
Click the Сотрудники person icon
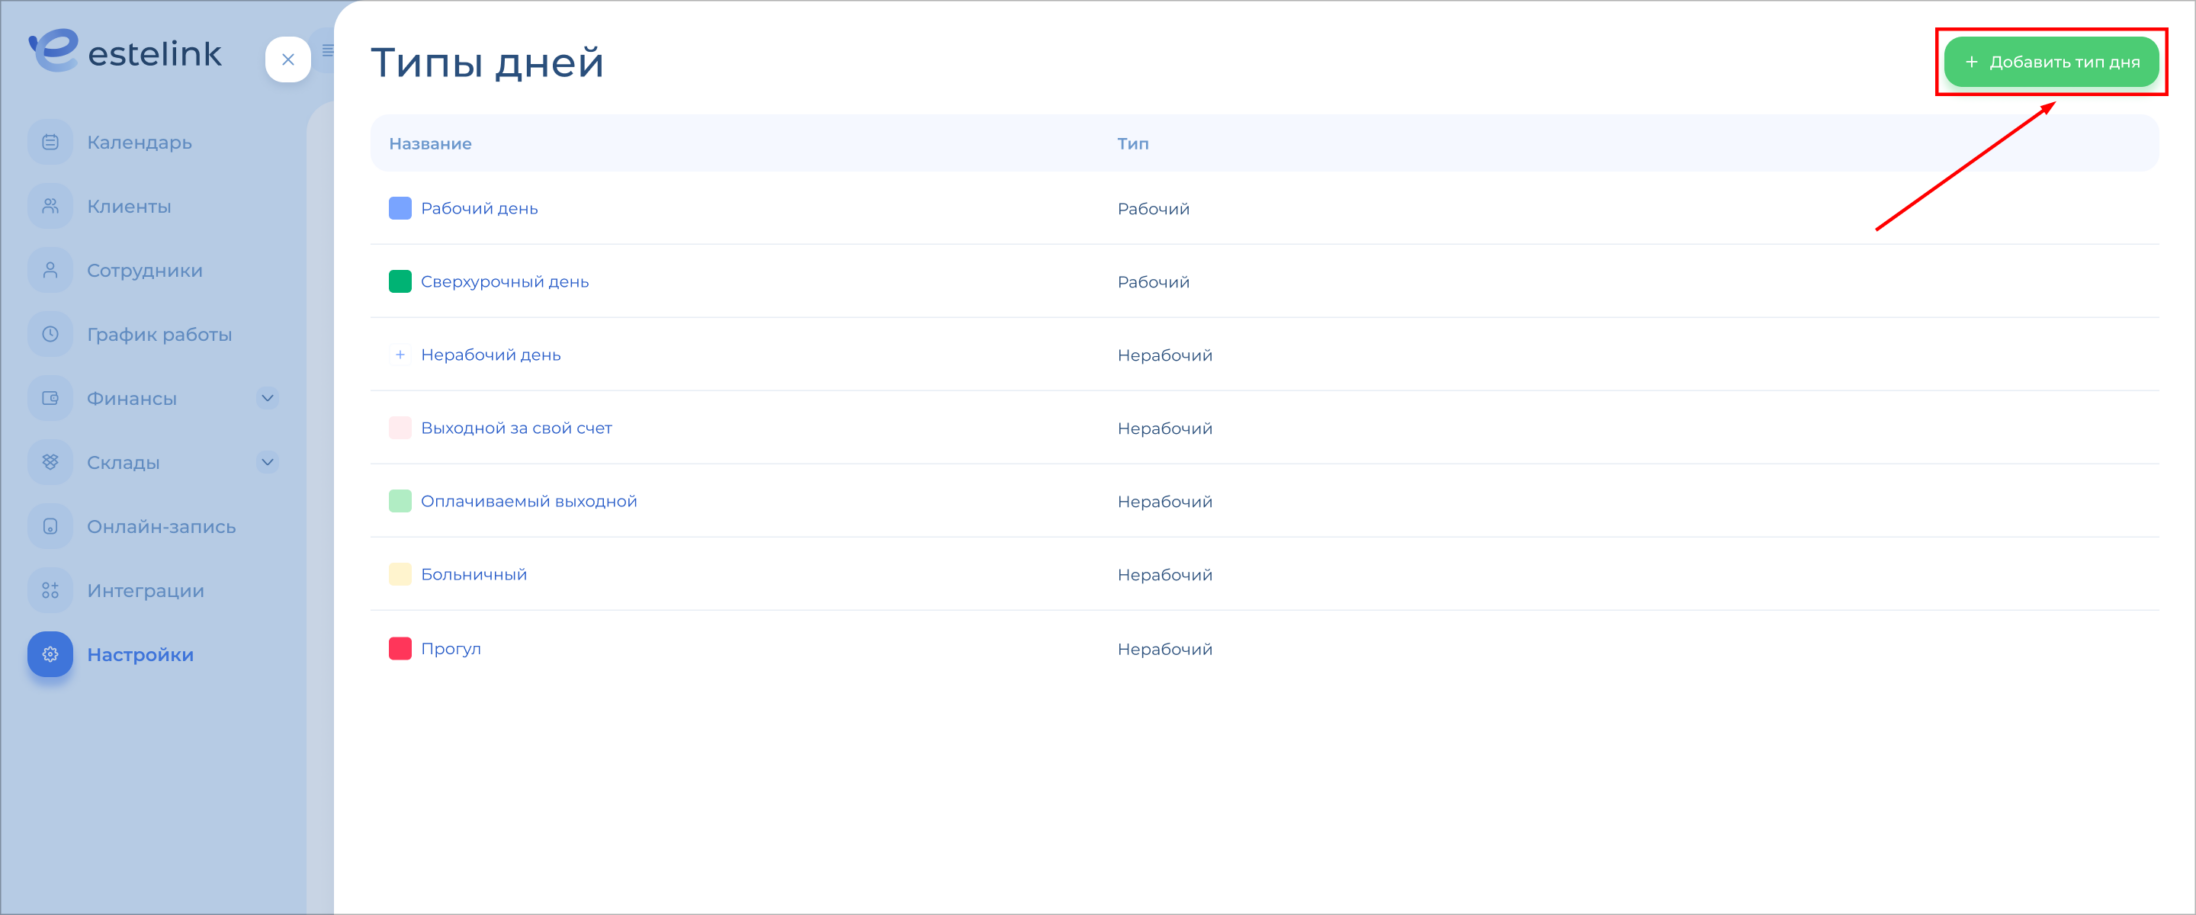pos(50,270)
